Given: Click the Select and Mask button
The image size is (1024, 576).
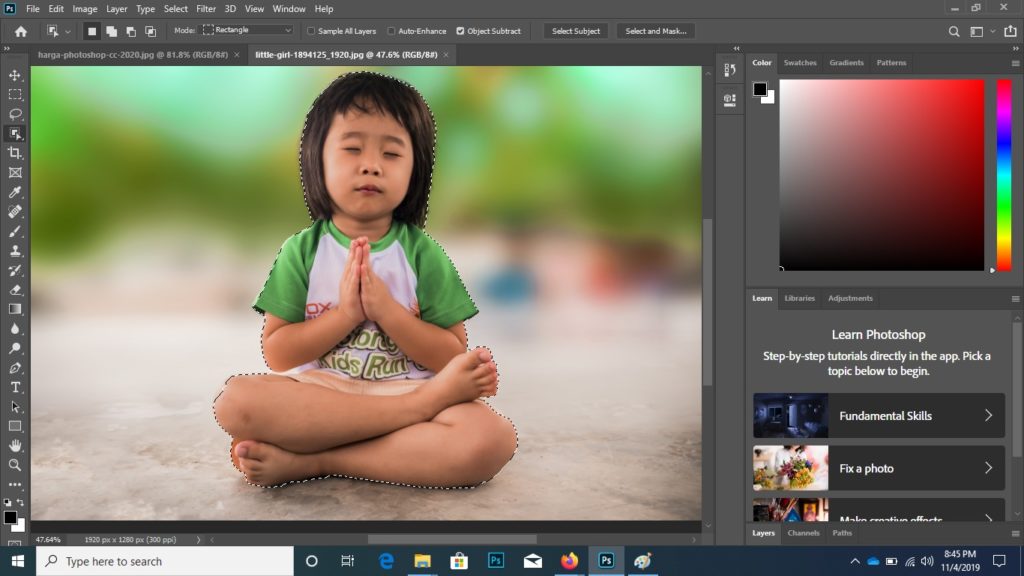Looking at the screenshot, I should 656,31.
